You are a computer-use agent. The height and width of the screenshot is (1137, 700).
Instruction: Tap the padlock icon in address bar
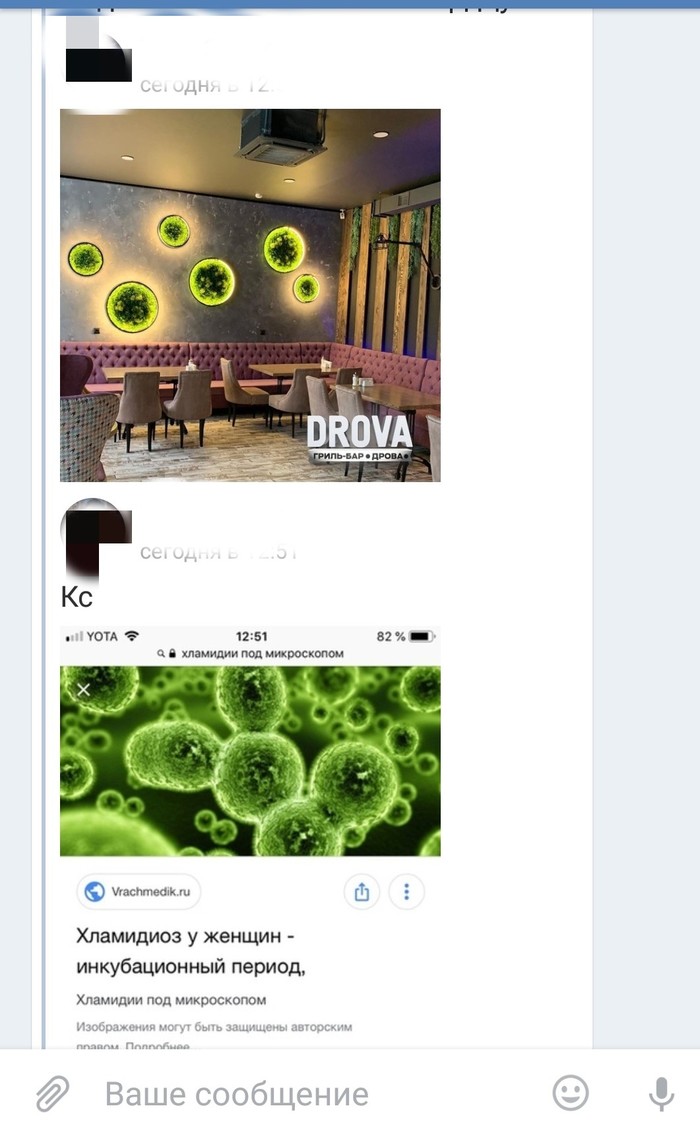(173, 653)
